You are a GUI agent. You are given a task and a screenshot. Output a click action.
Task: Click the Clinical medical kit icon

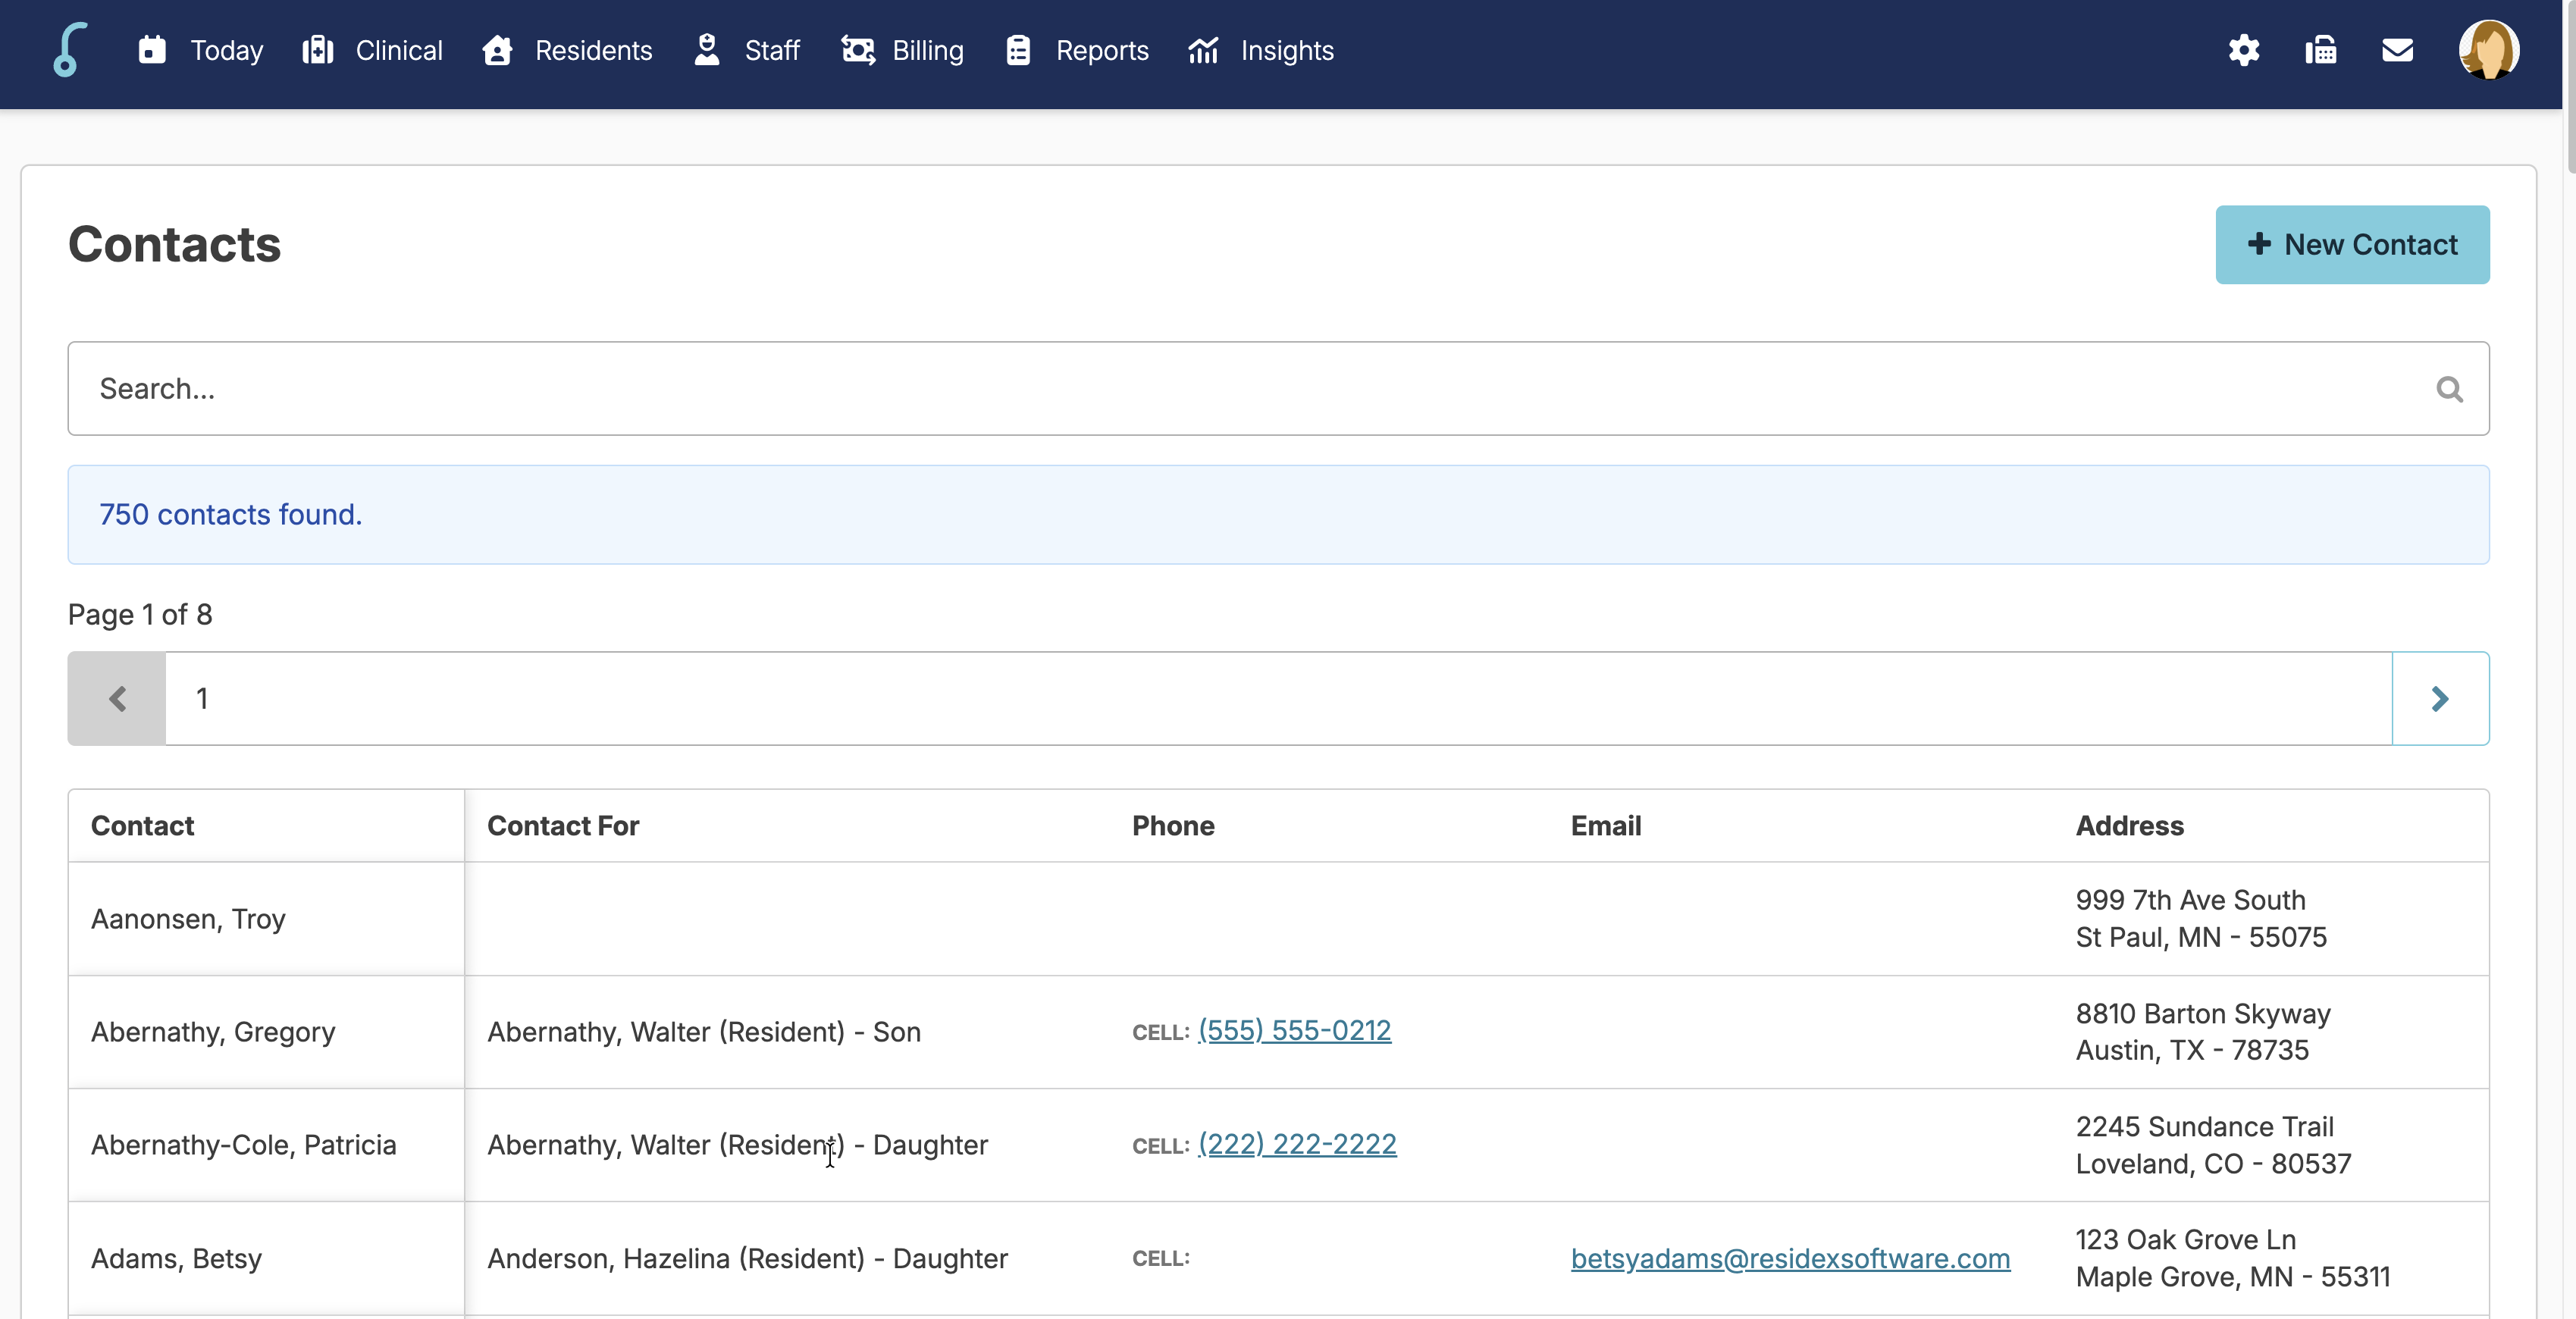[318, 50]
